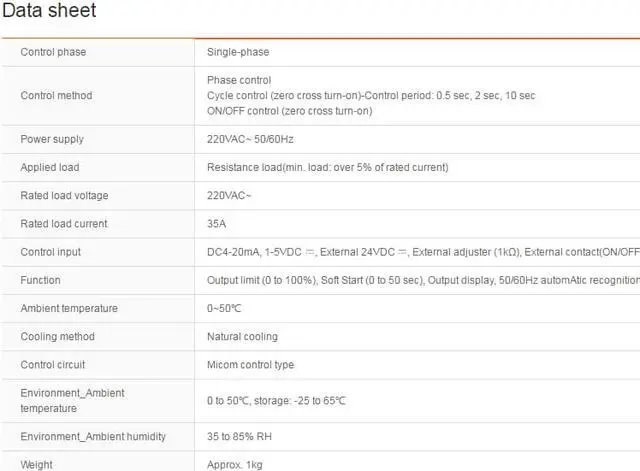
Task: Select the "Power supply" row label
Action: (52, 139)
